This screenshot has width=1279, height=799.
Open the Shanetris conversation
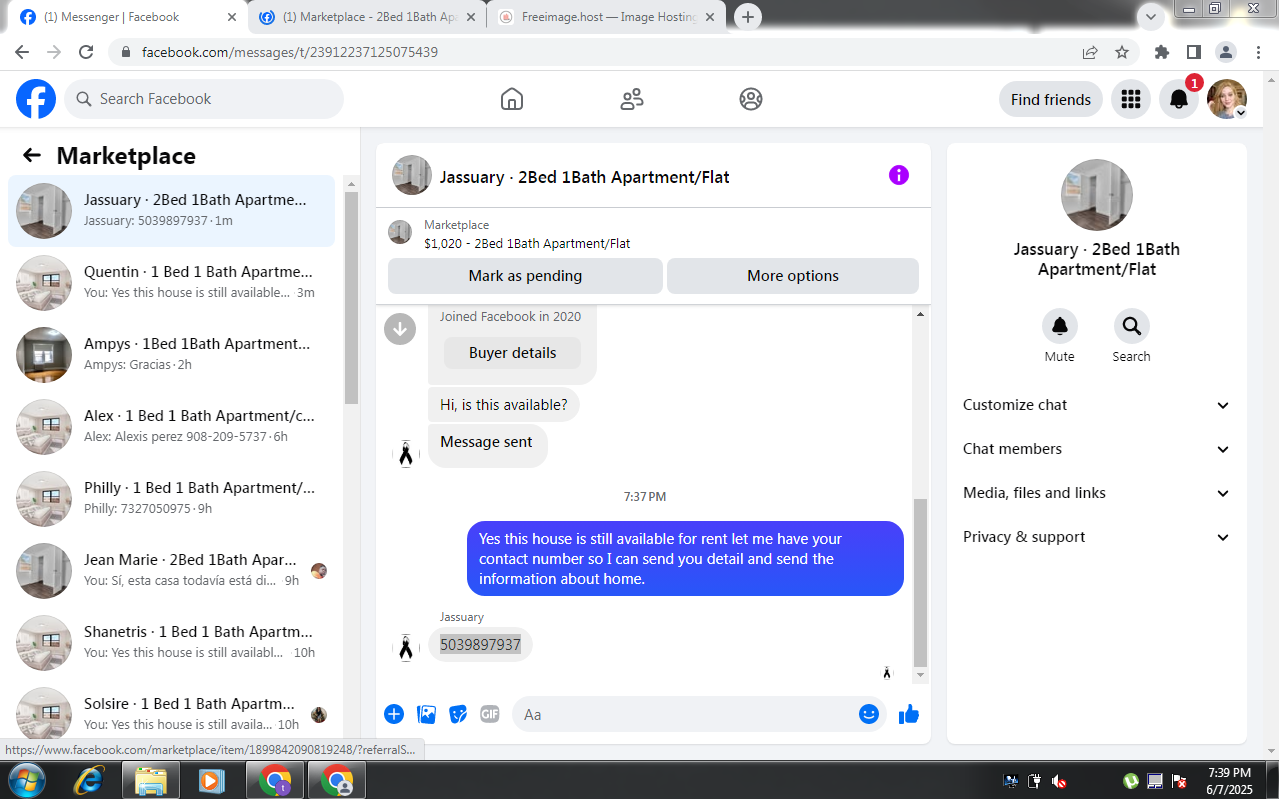click(x=172, y=642)
